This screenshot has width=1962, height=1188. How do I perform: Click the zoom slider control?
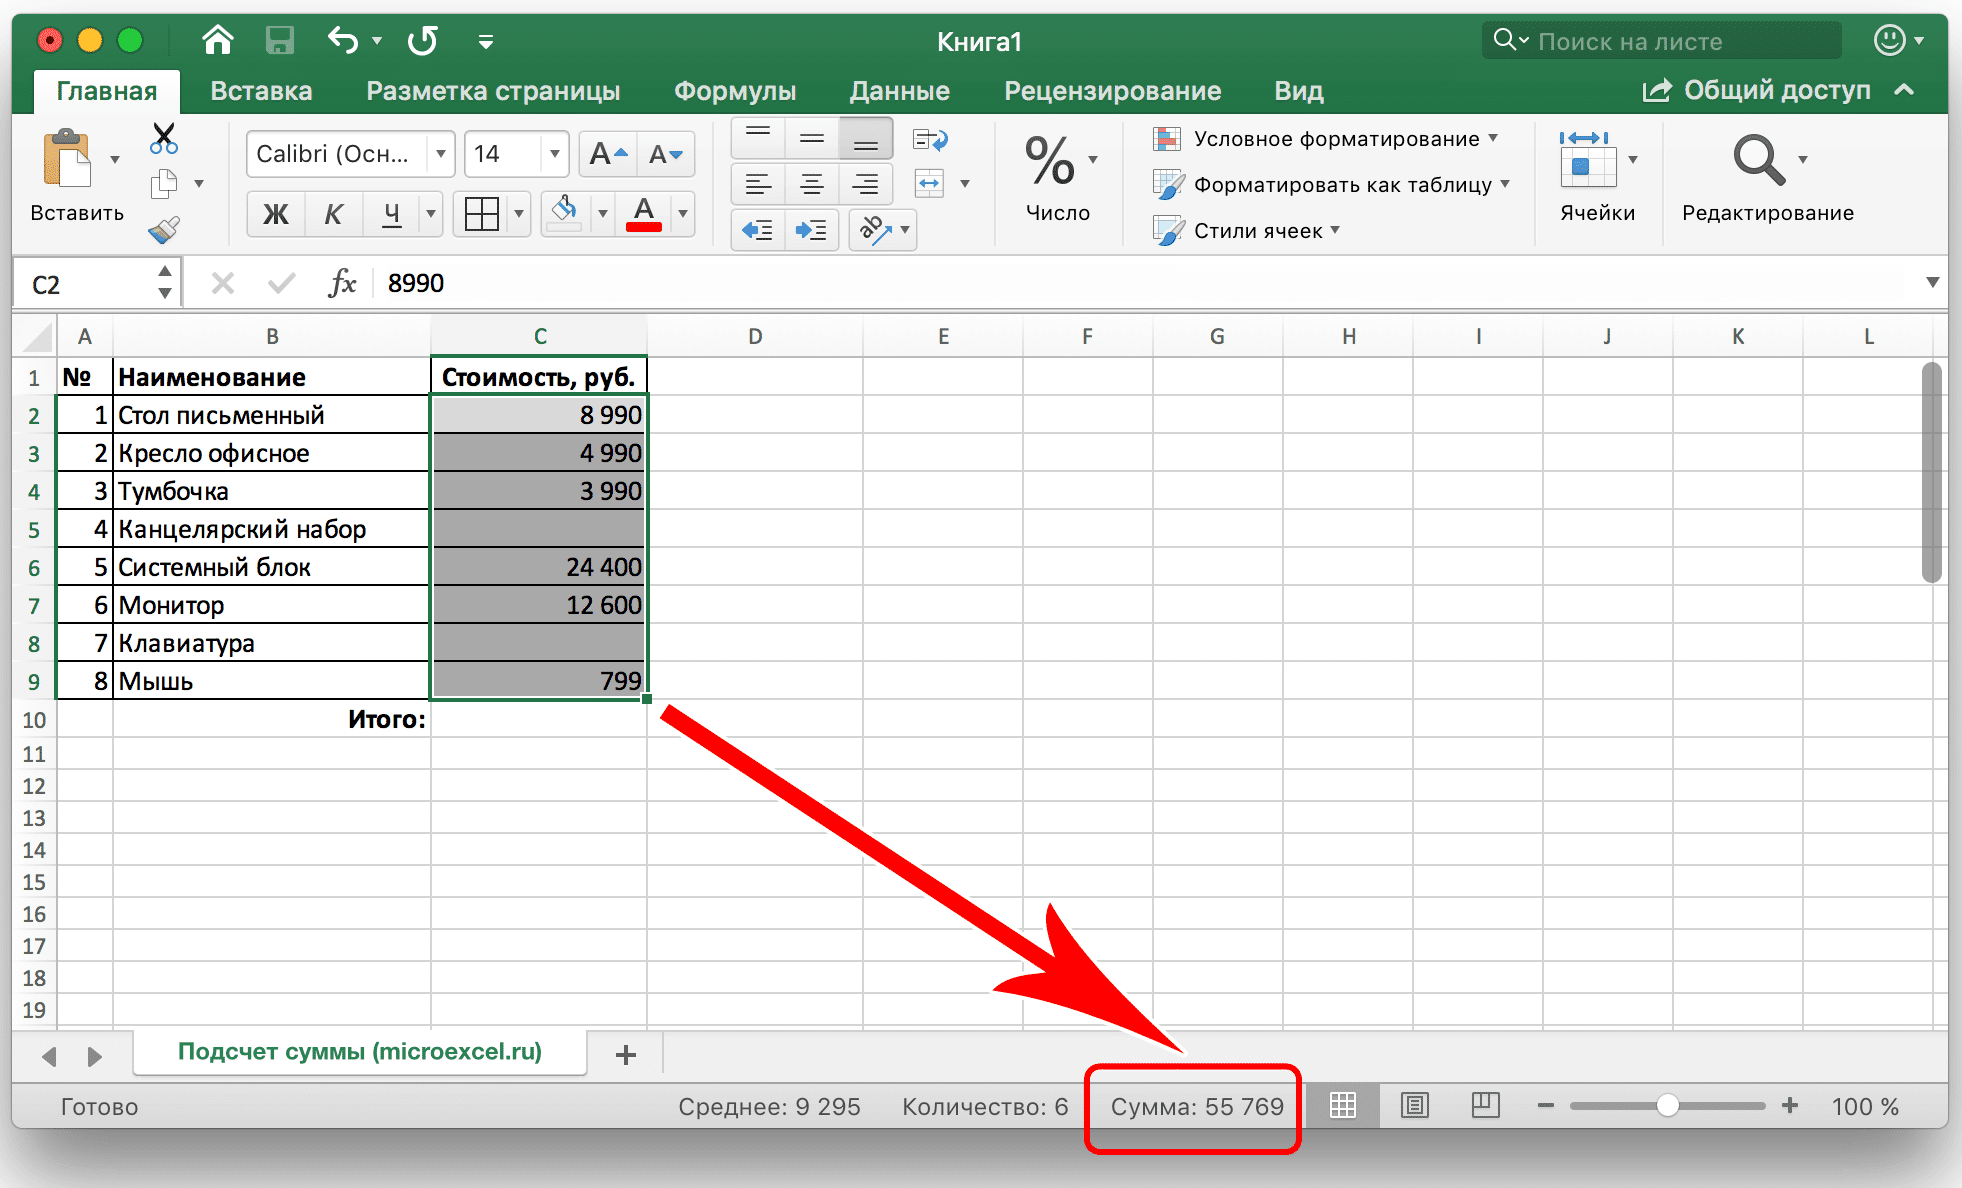(1682, 1103)
